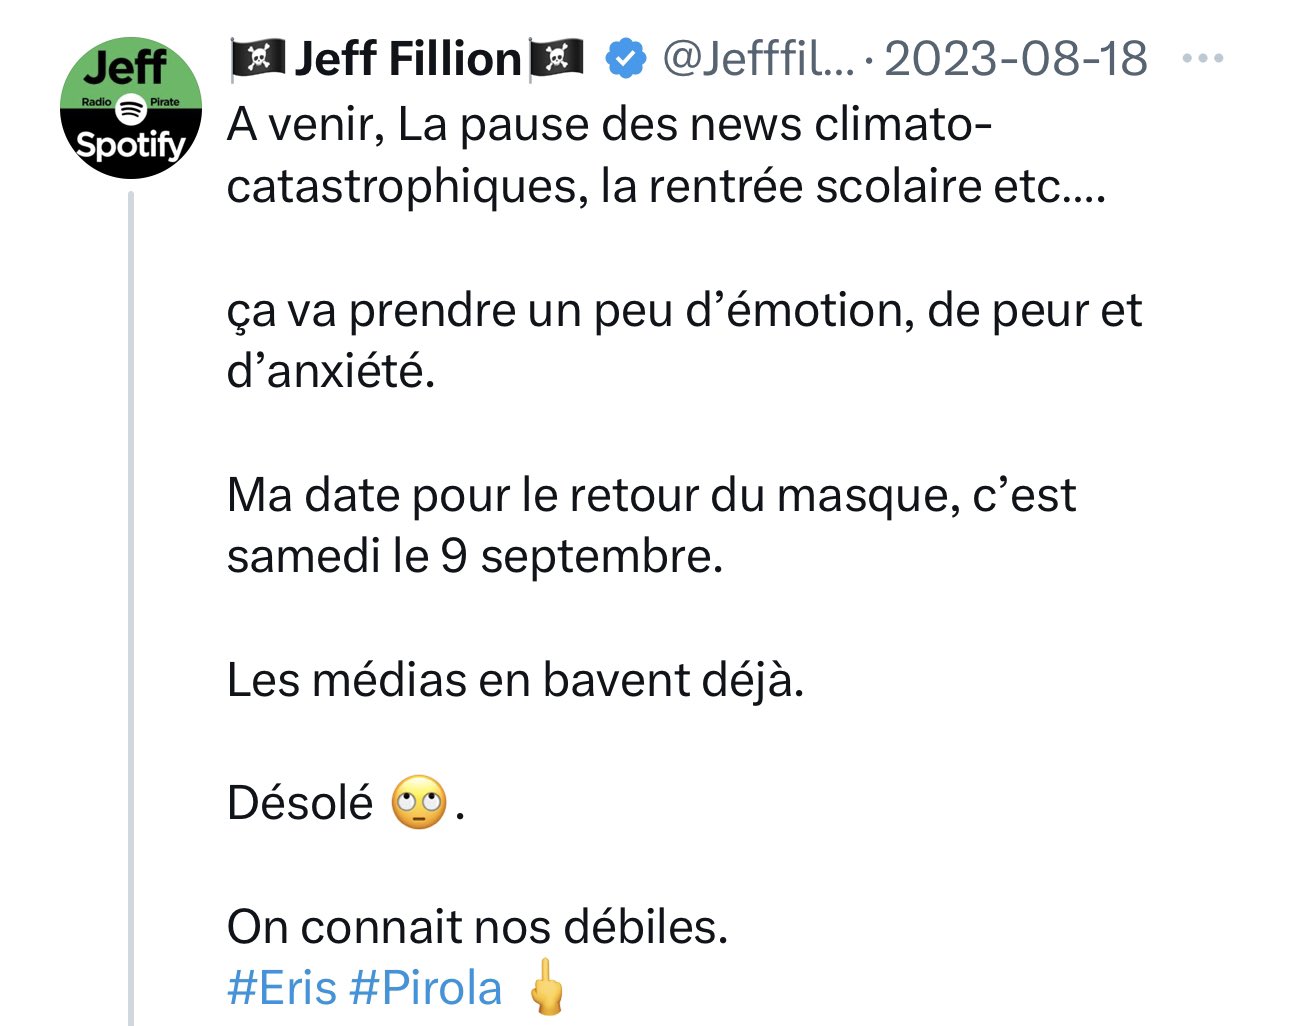Open the Jeff Fillion display name

pyautogui.click(x=408, y=59)
